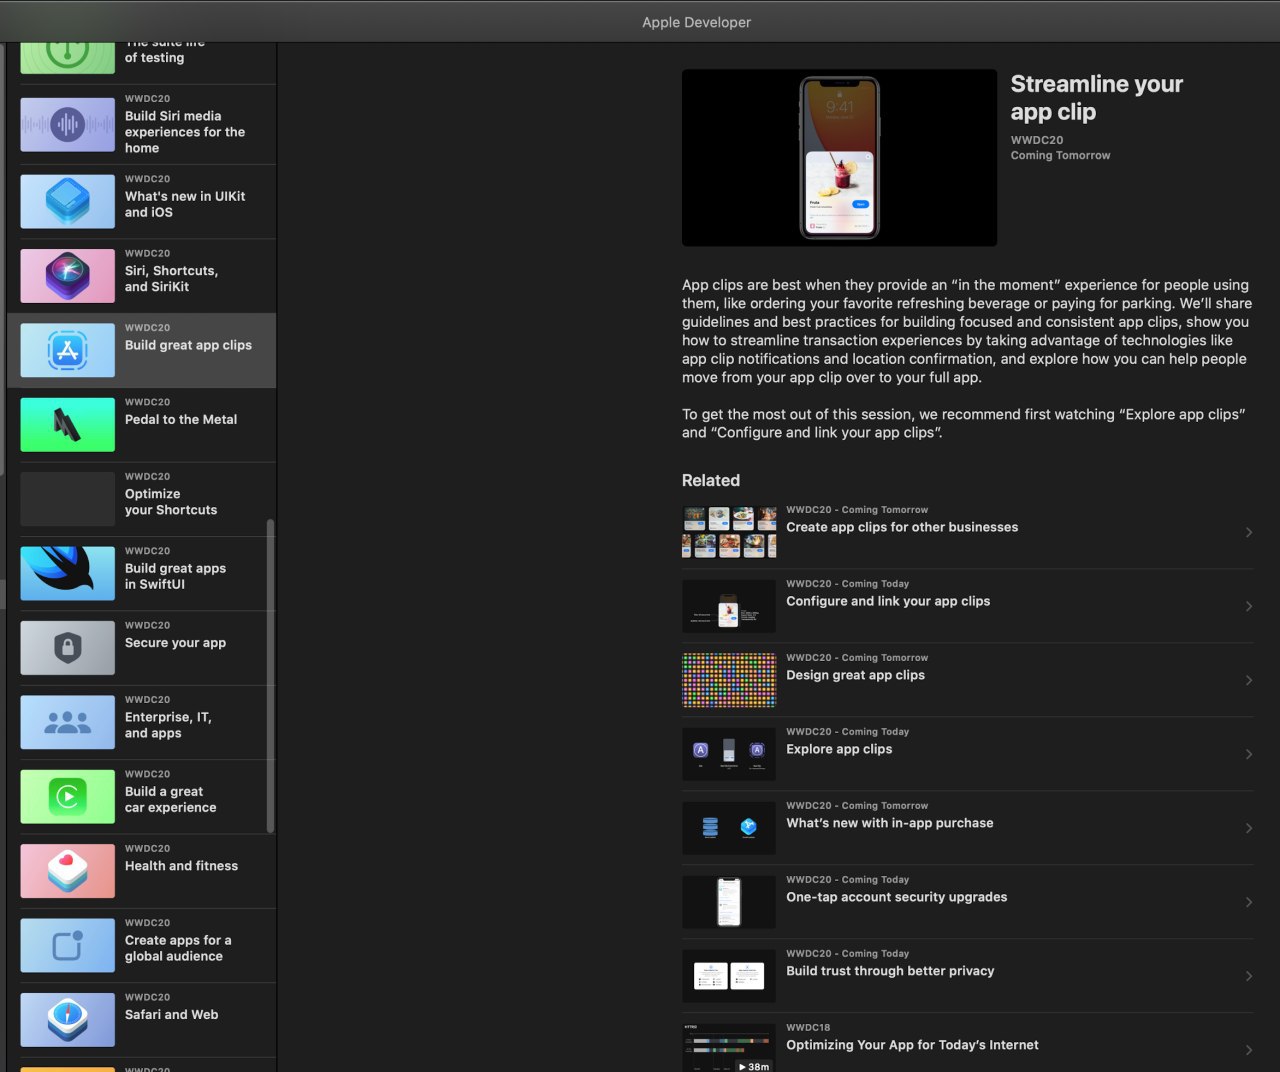Open Optimizing Your App for Today's Internet link
The height and width of the screenshot is (1072, 1280).
(912, 1045)
